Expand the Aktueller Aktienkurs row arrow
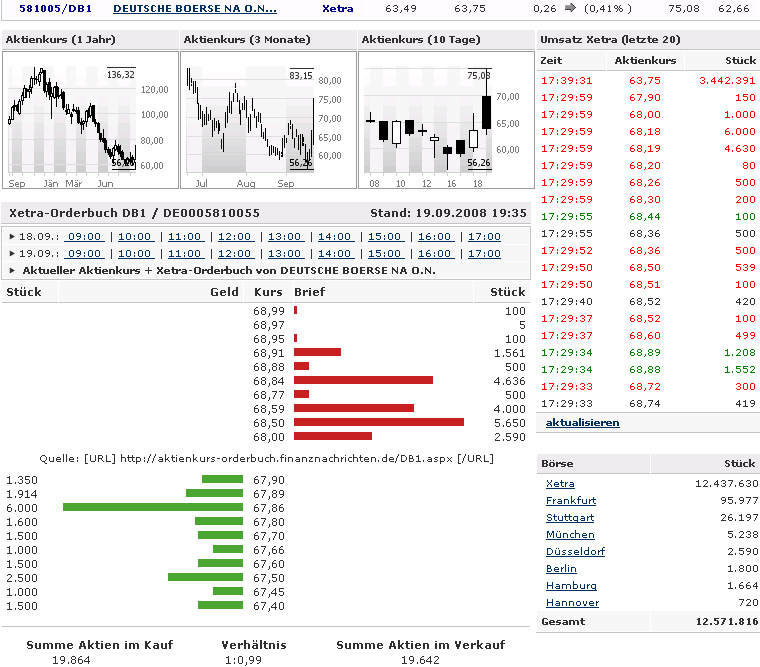The image size is (760, 667). pyautogui.click(x=12, y=270)
